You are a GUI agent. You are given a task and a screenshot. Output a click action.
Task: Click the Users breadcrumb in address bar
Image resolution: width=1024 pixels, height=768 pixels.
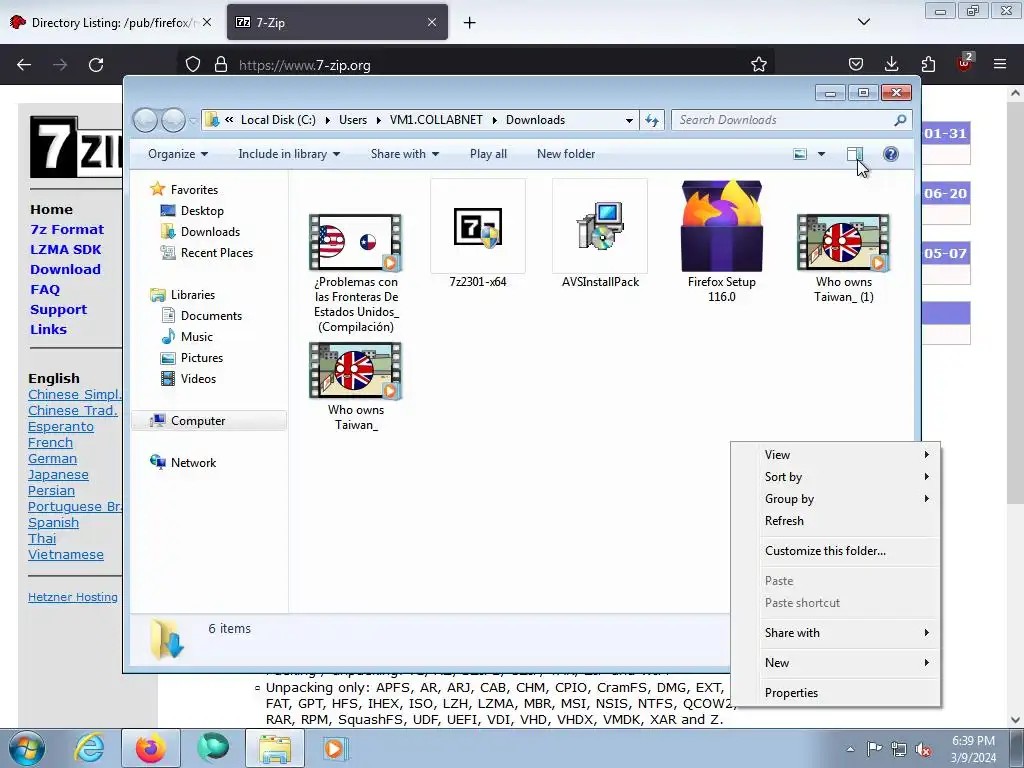pos(353,120)
